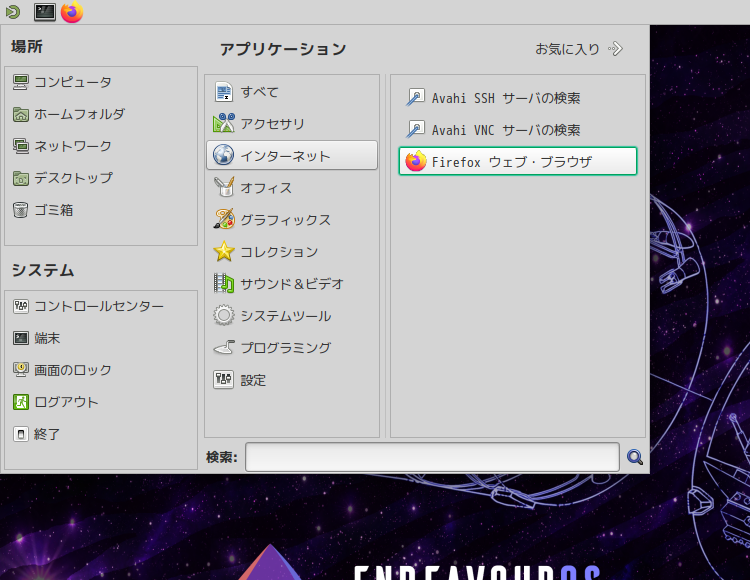Open コンピュータ via its text label
Image resolution: width=750 pixels, height=580 pixels.
[73, 82]
